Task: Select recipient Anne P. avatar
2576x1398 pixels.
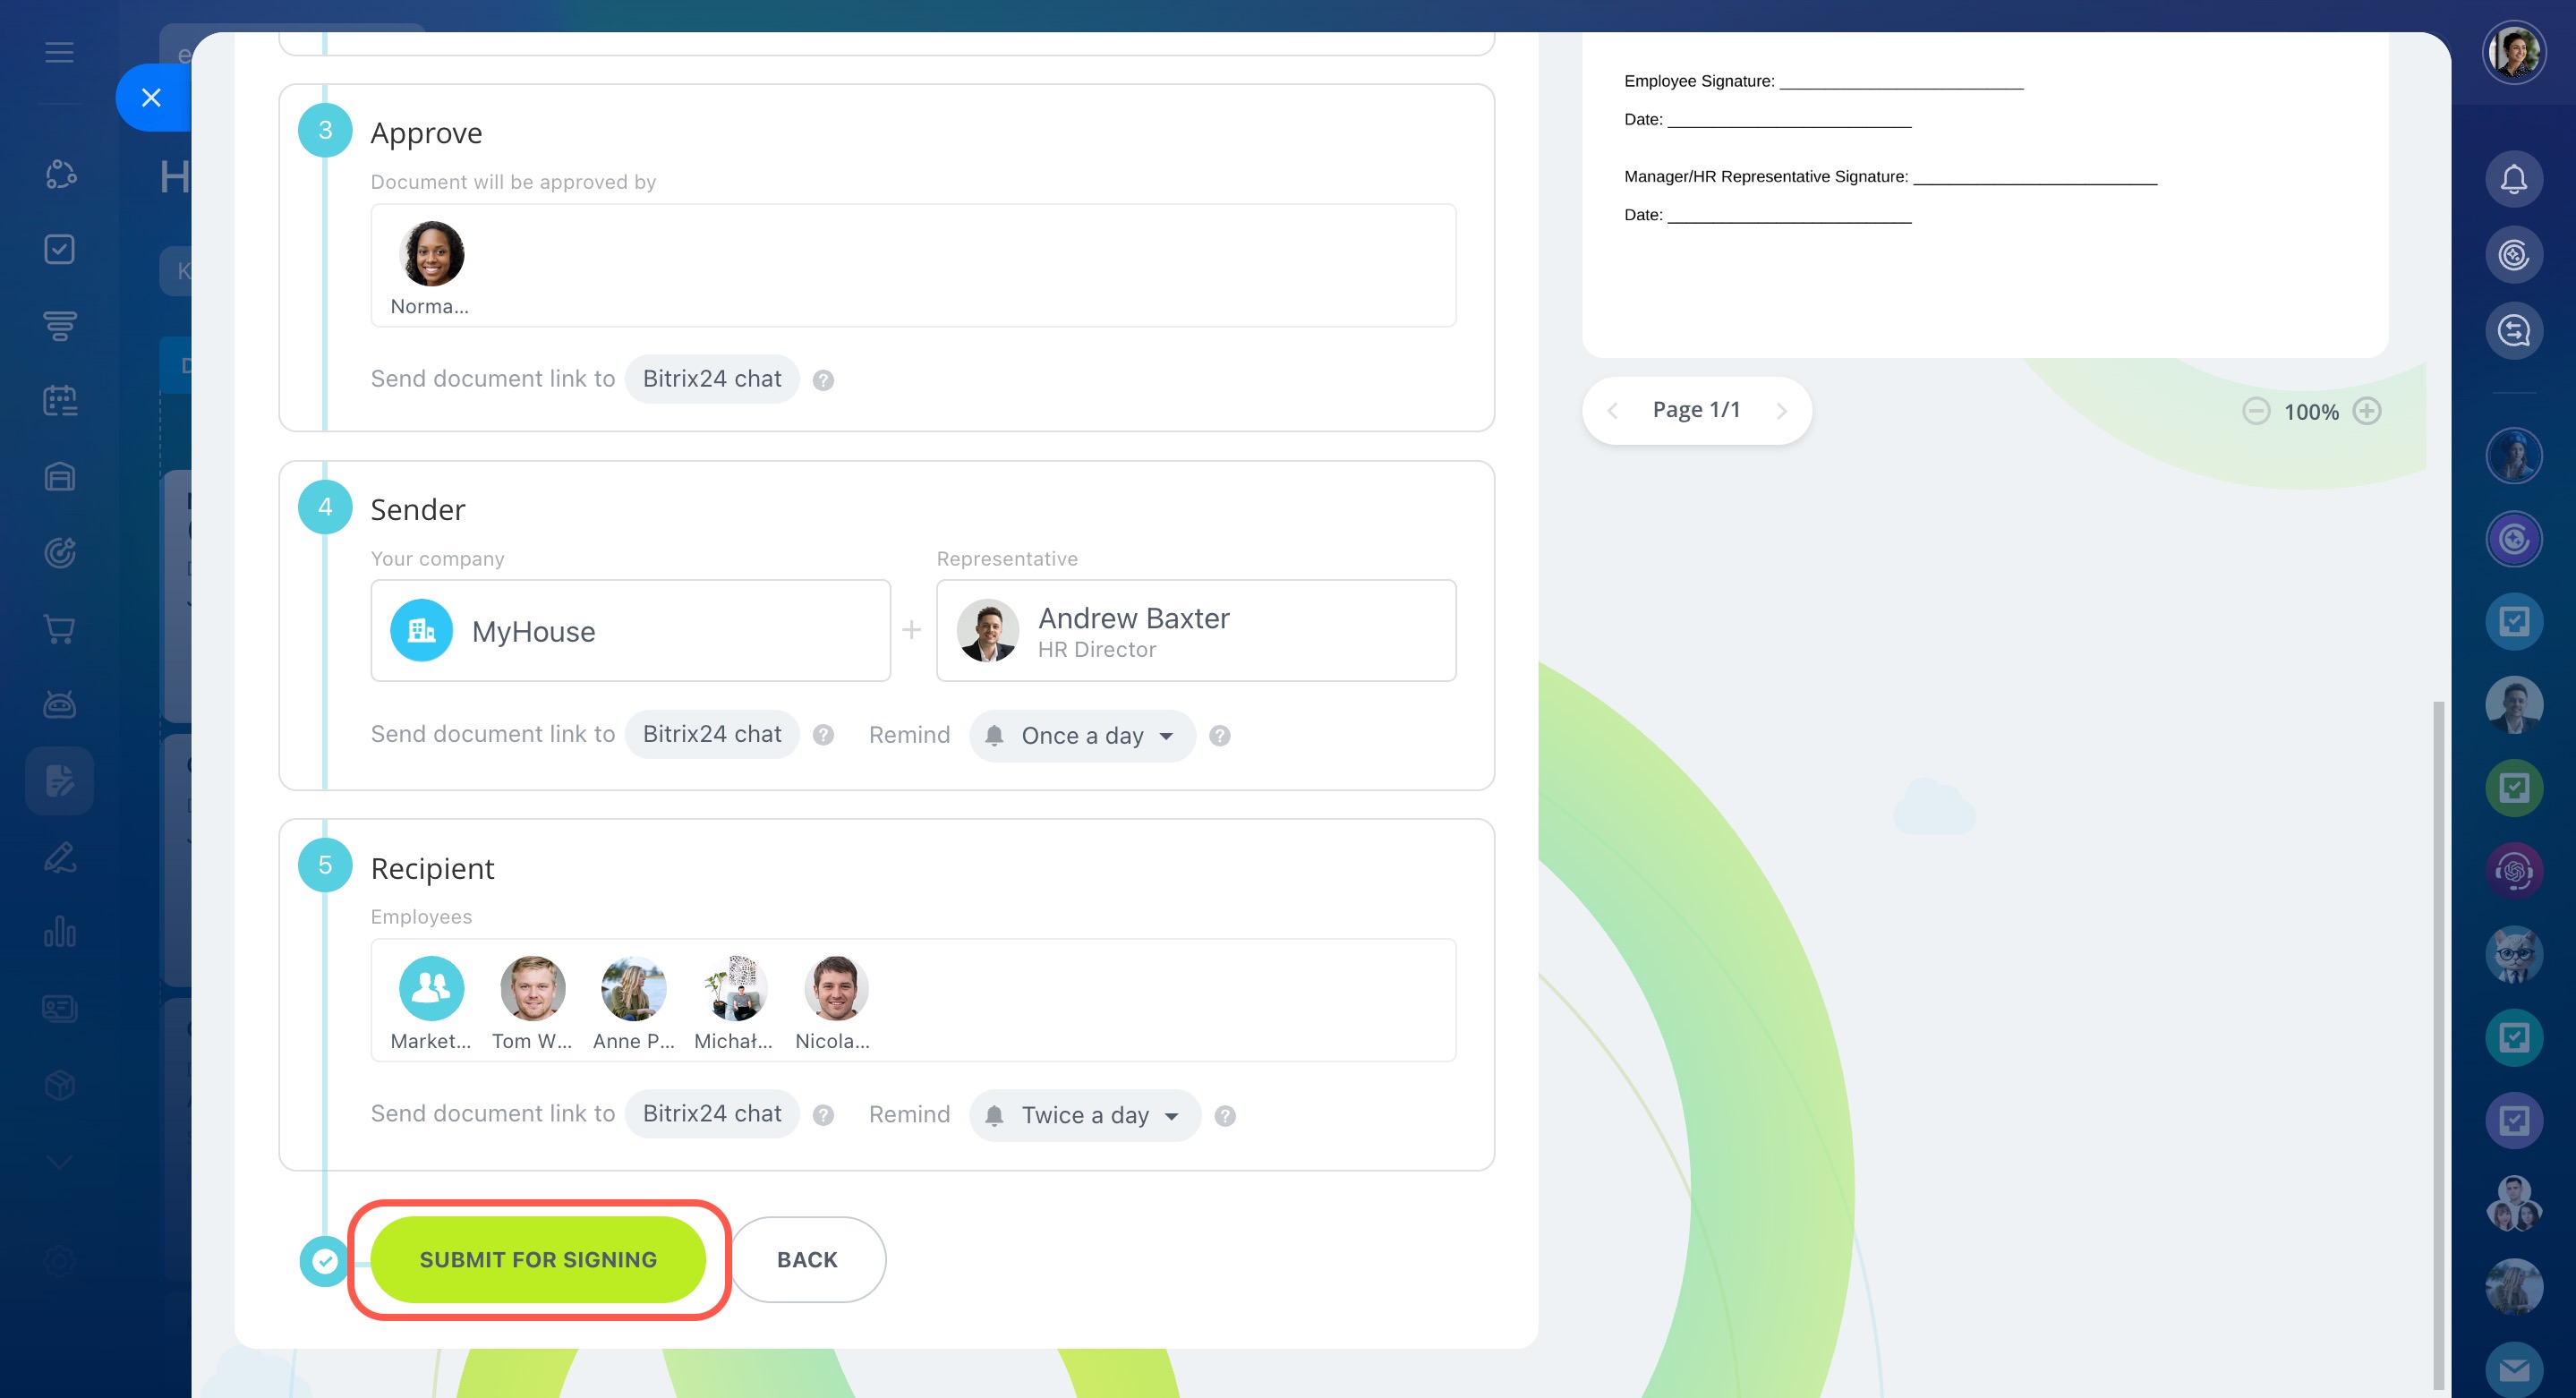Action: coord(633,988)
